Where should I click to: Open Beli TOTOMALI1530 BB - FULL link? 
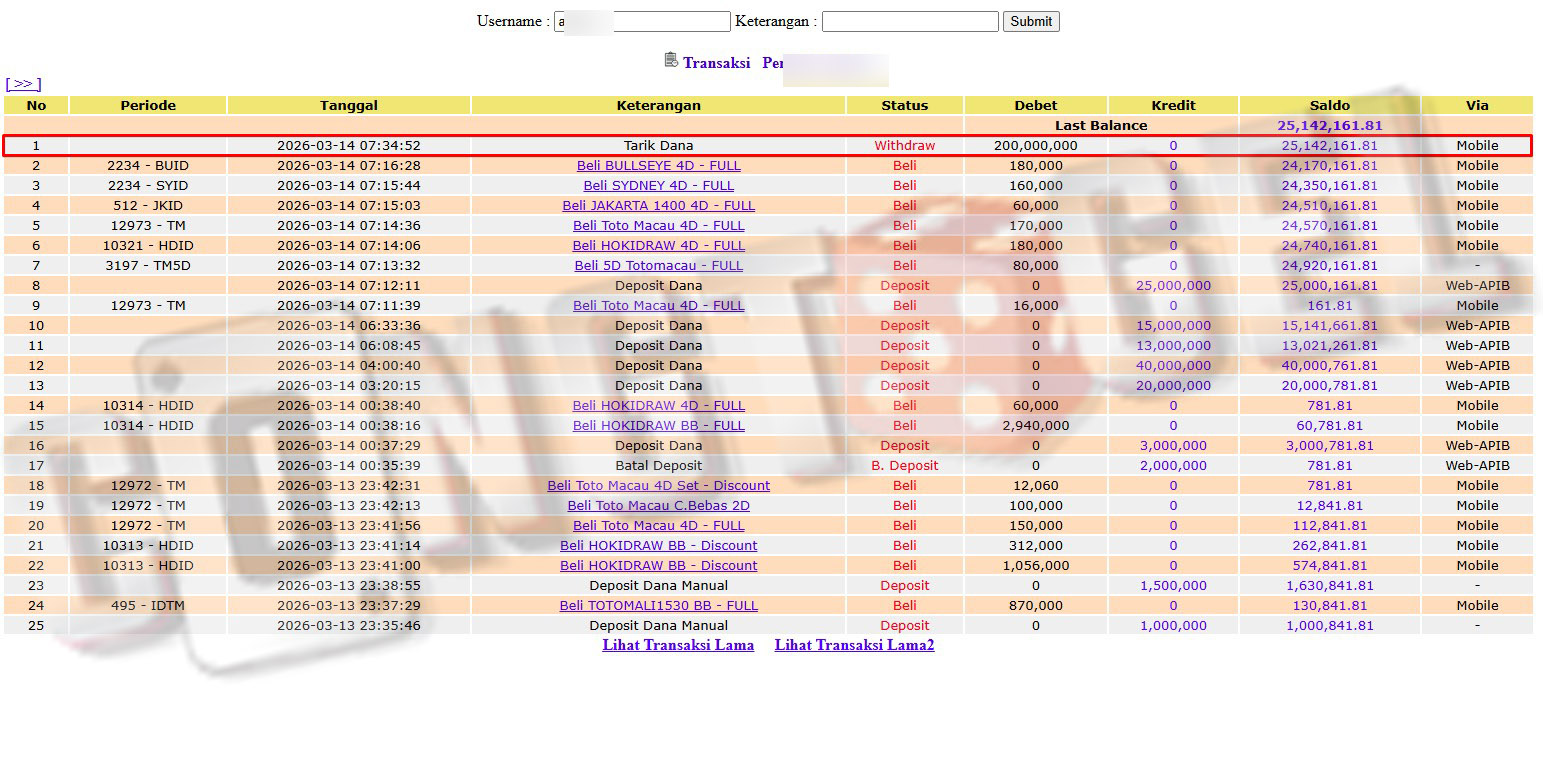pos(658,606)
